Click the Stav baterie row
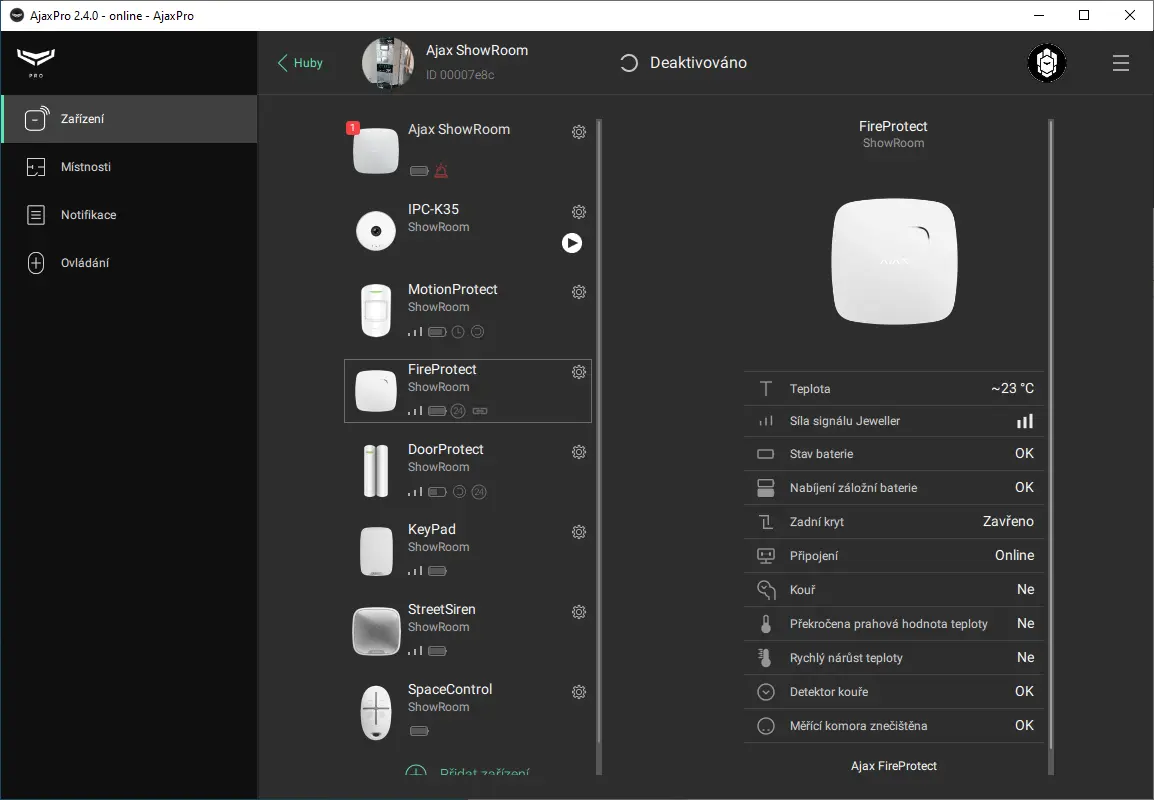The height and width of the screenshot is (800, 1154). pyautogui.click(x=894, y=454)
